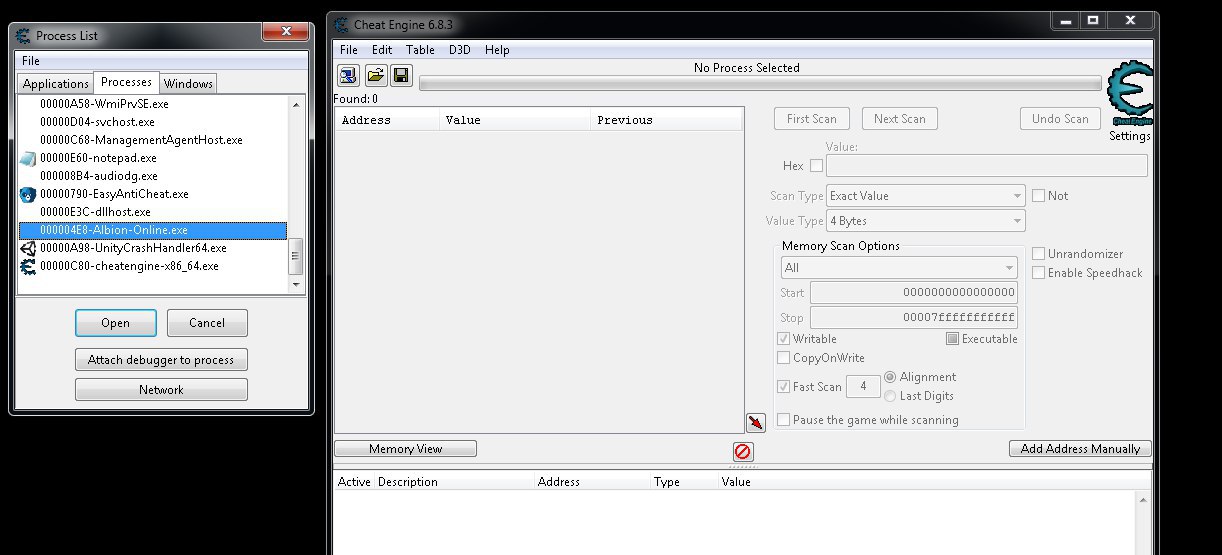Toggle the Writable checkbox
The image size is (1222, 555).
click(784, 339)
